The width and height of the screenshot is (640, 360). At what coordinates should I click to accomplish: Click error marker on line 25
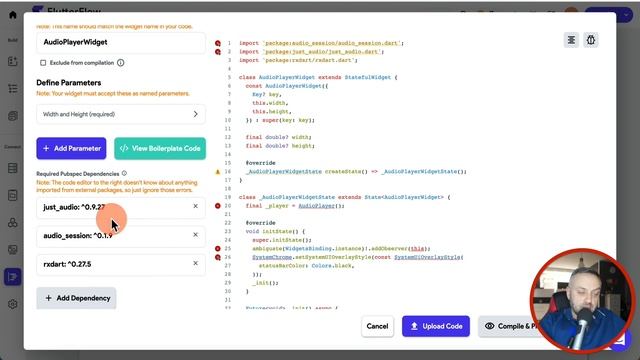click(218, 249)
